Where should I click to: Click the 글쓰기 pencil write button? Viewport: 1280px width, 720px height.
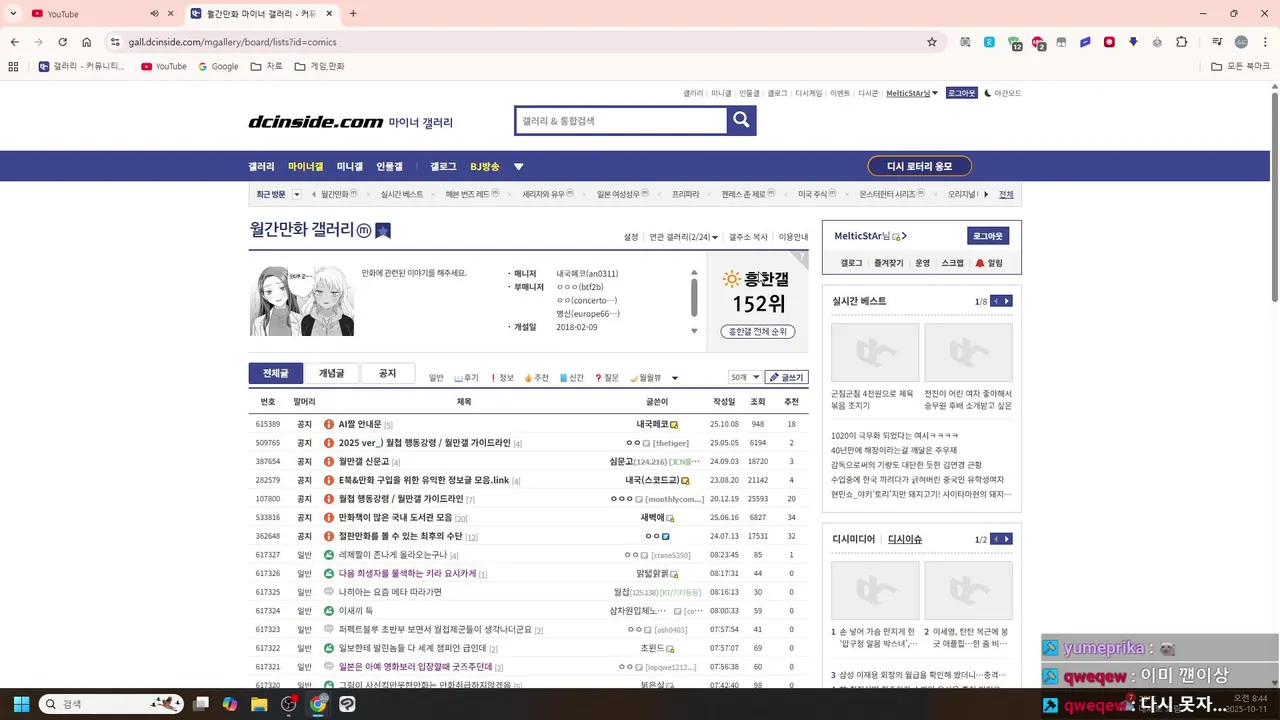786,377
